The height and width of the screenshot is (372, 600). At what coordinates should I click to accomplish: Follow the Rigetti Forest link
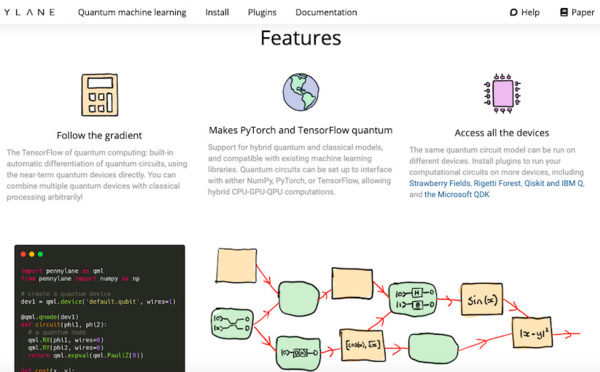coord(497,183)
